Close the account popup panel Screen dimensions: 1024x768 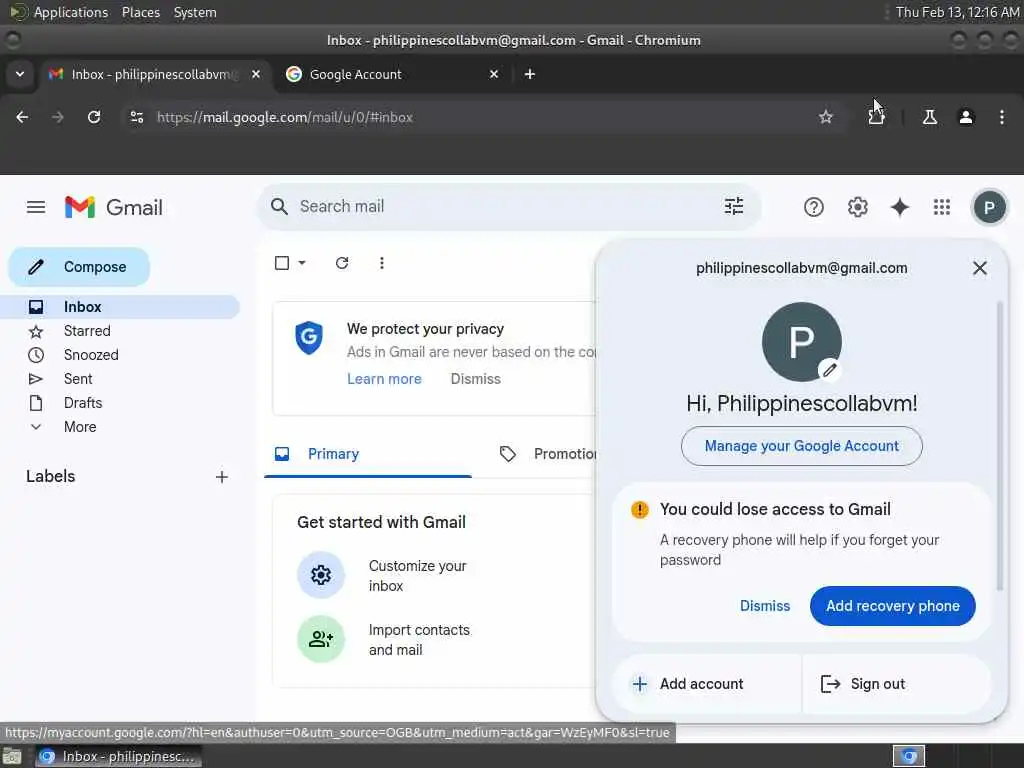coord(979,268)
